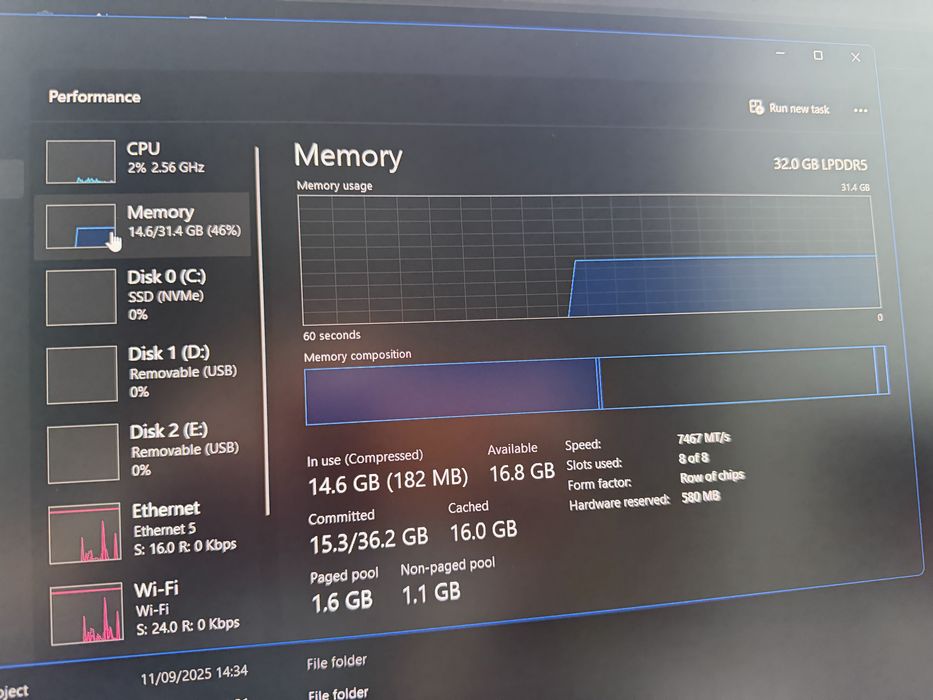Click the Slots used value 8 of 8
Screen dimensions: 933x700
694,458
